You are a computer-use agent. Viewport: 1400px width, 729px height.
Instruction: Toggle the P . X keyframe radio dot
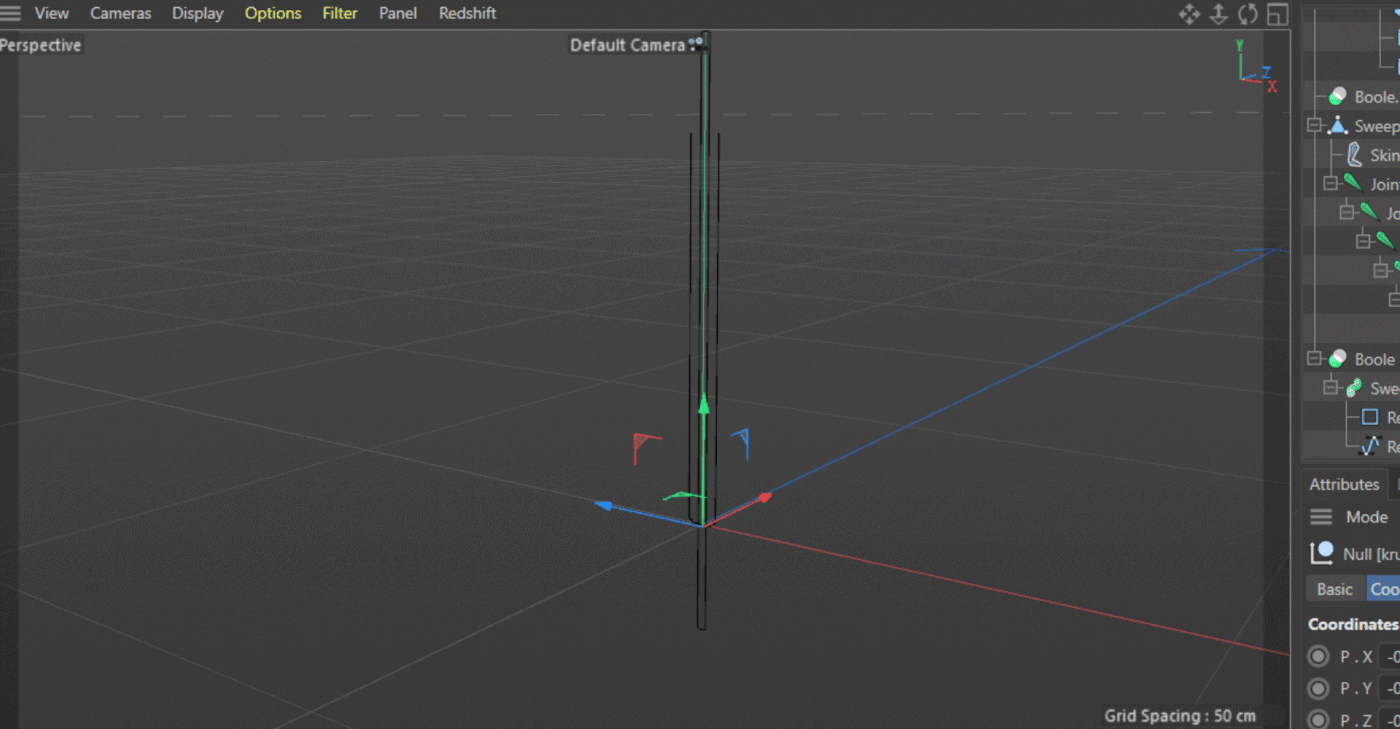click(1319, 657)
